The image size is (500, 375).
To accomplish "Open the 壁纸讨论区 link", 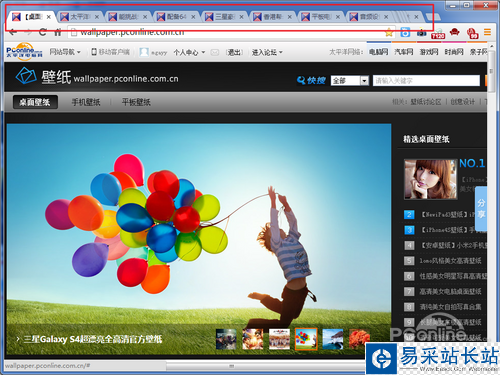I will [x=426, y=102].
